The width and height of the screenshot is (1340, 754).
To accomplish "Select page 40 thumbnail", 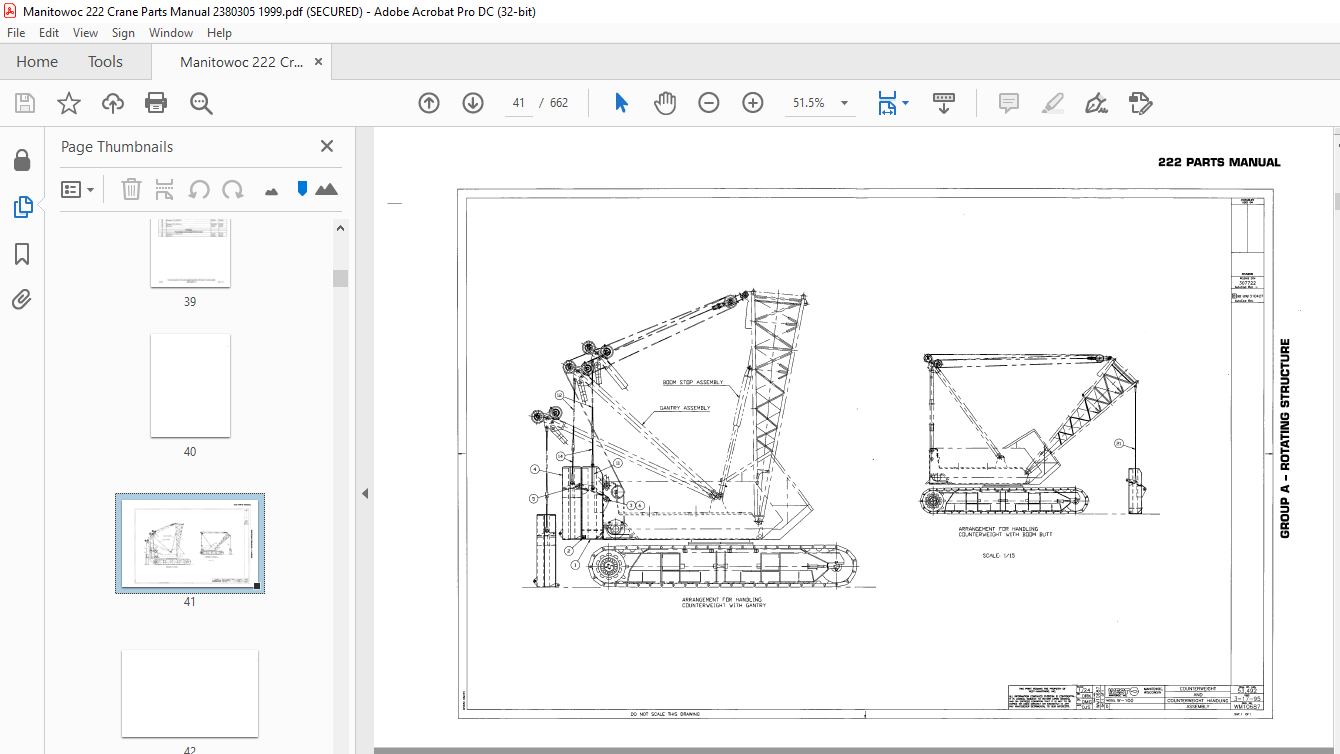I will (x=190, y=385).
